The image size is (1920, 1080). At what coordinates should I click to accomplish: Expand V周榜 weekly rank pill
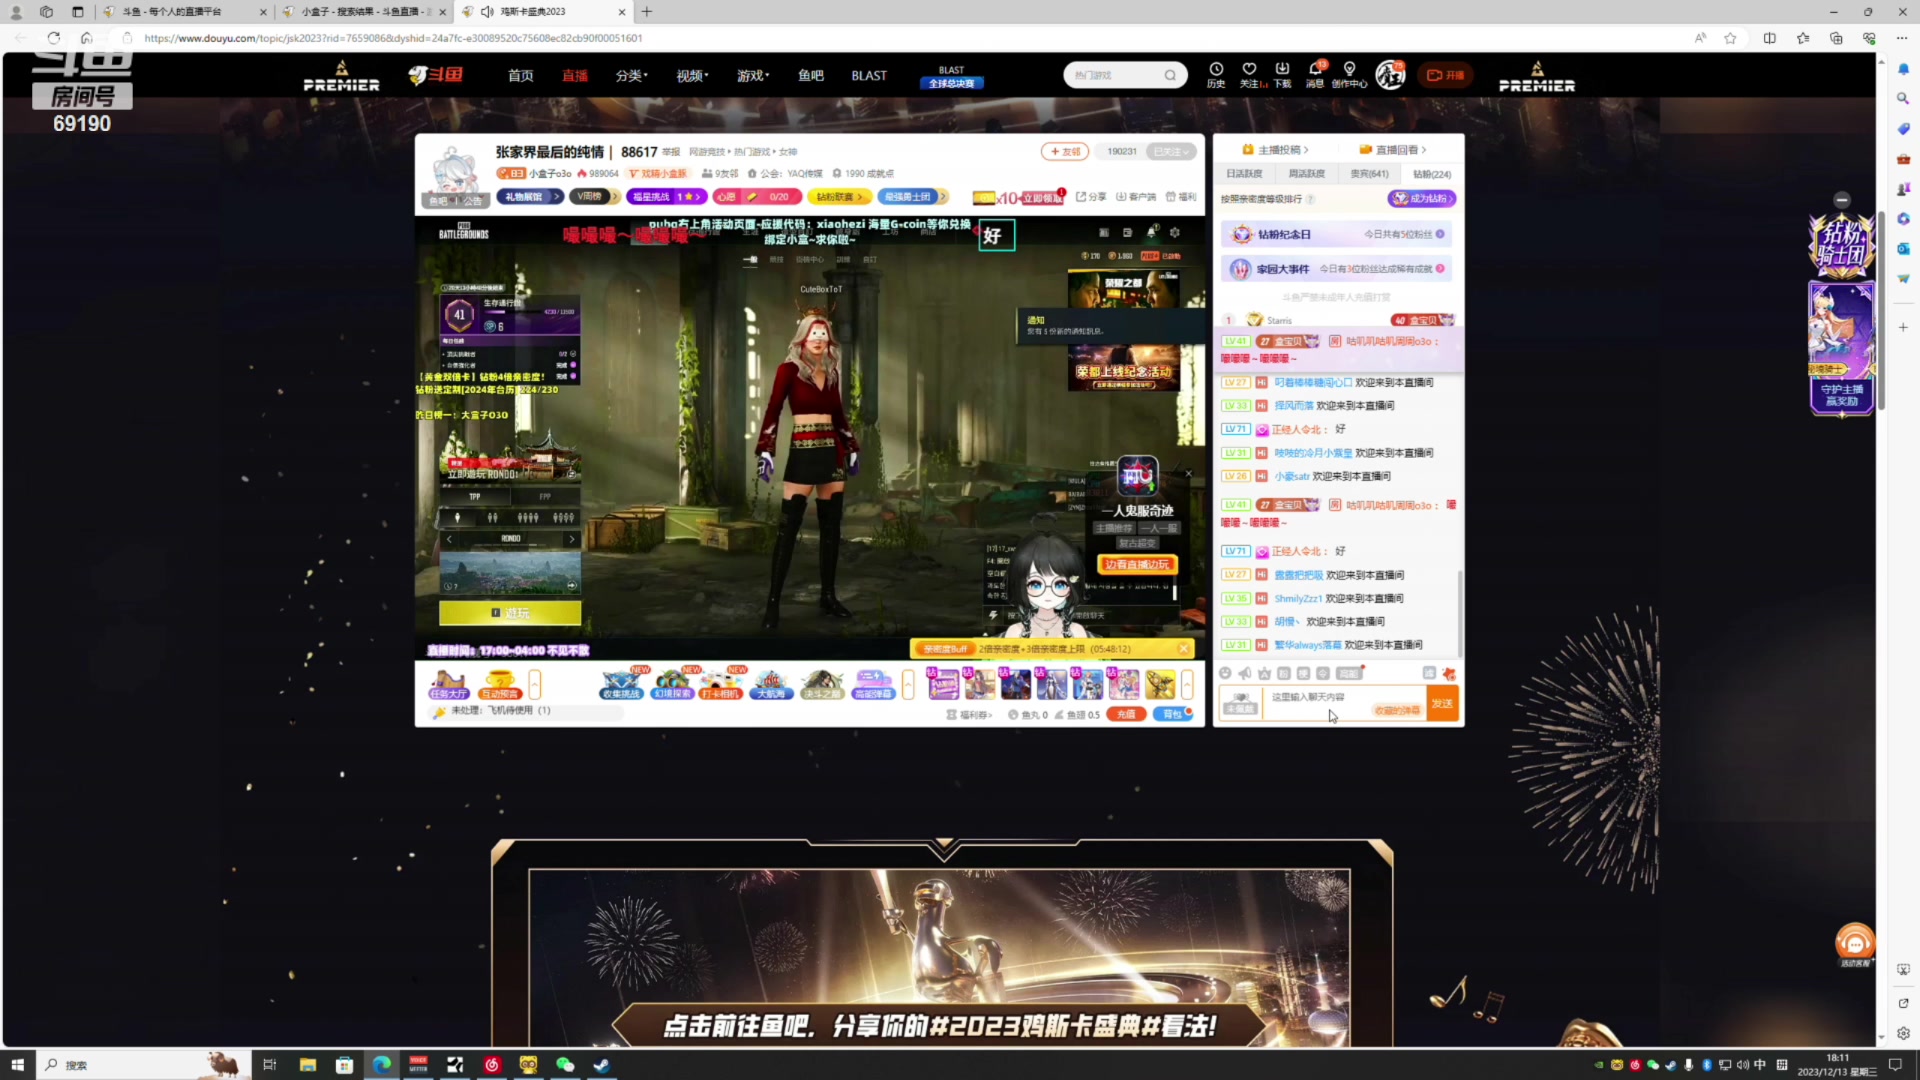[x=595, y=197]
